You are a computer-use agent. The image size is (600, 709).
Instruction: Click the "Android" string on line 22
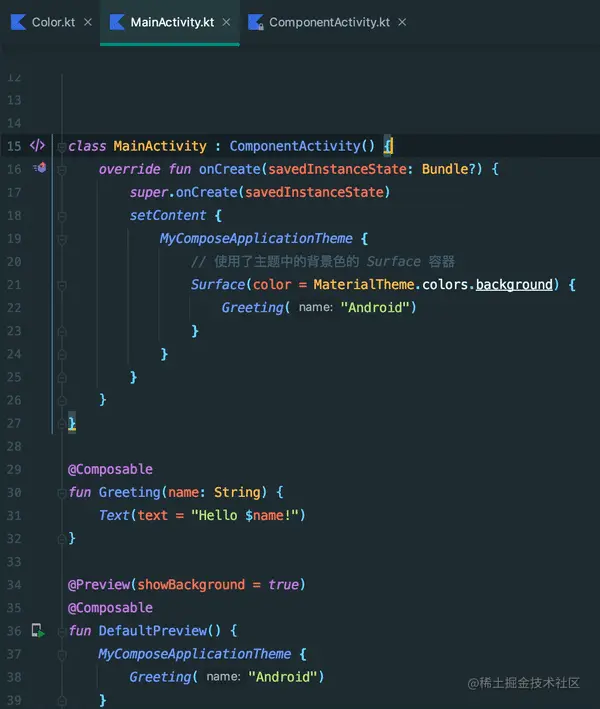click(375, 307)
